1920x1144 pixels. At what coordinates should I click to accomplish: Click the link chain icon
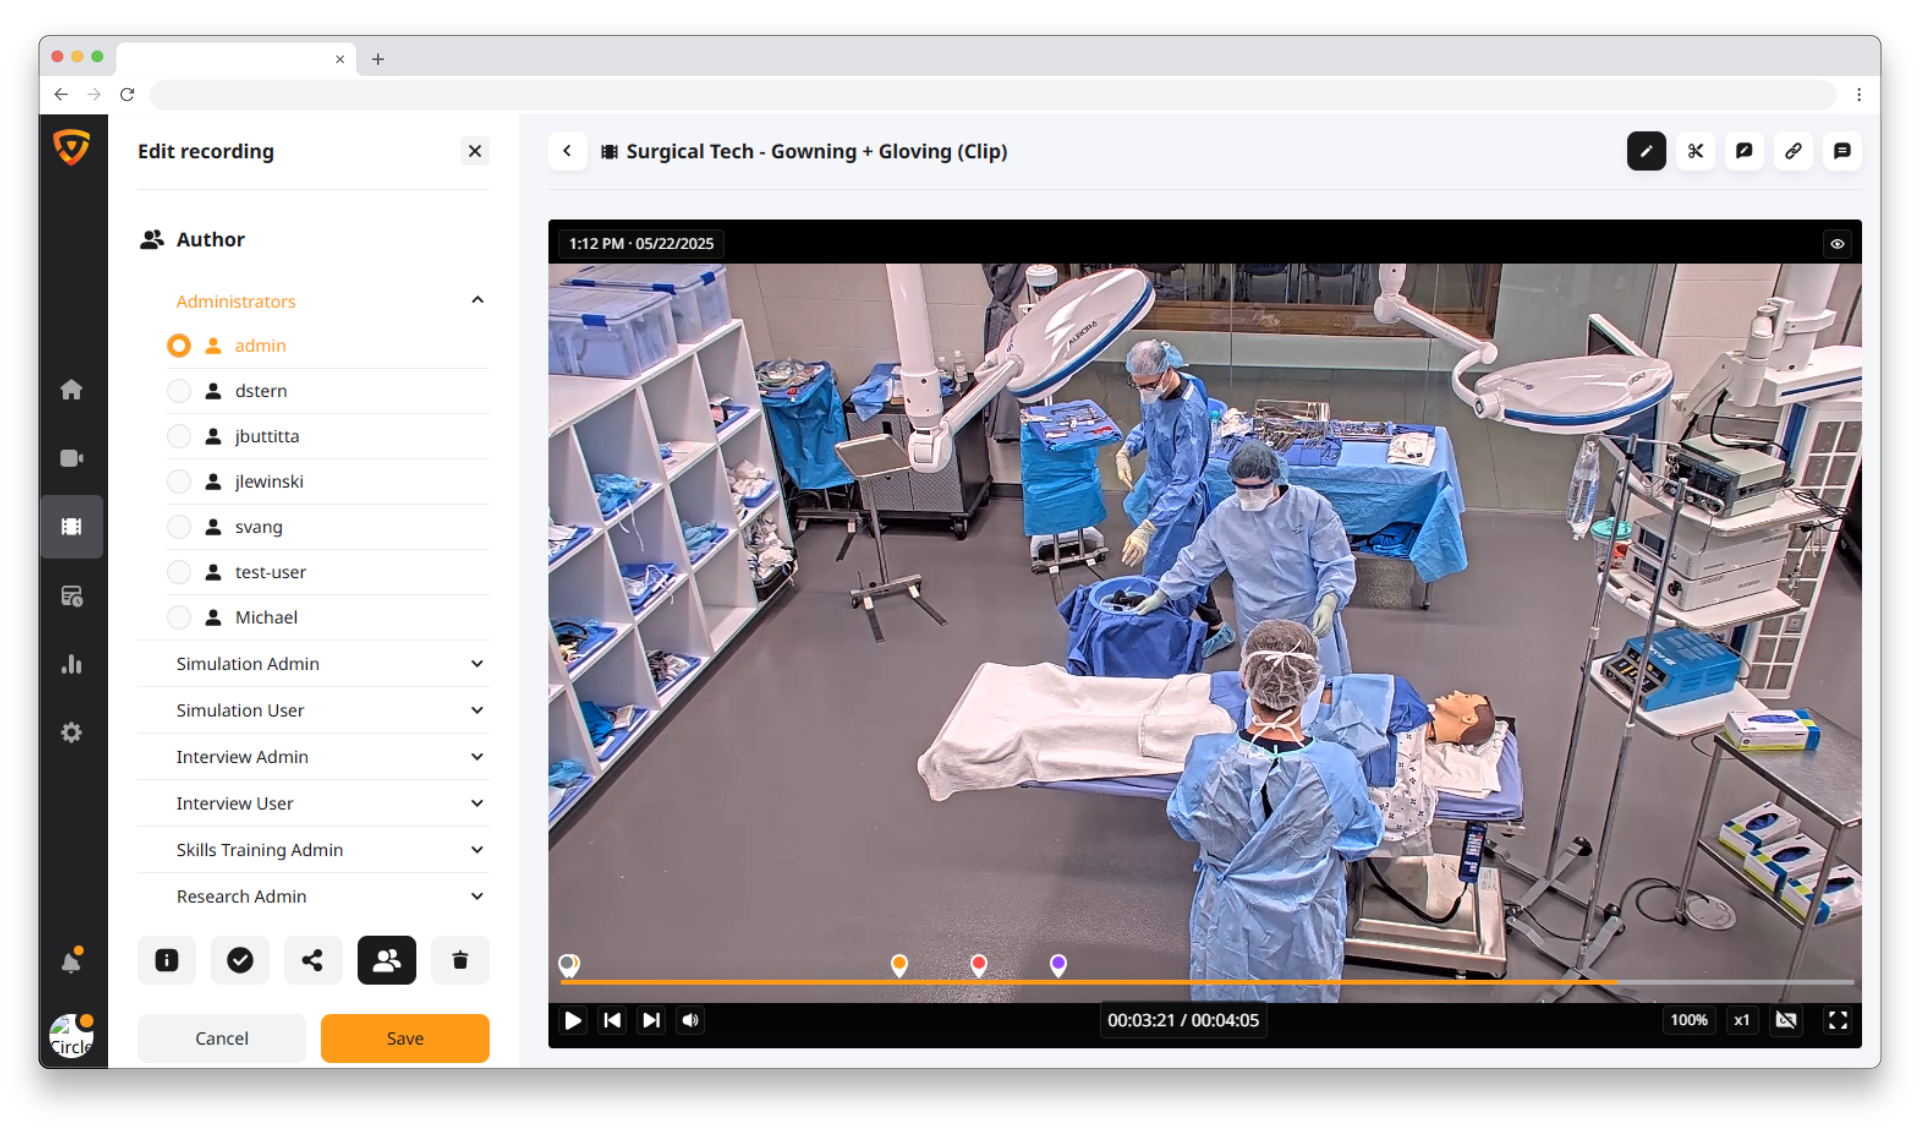(1793, 151)
